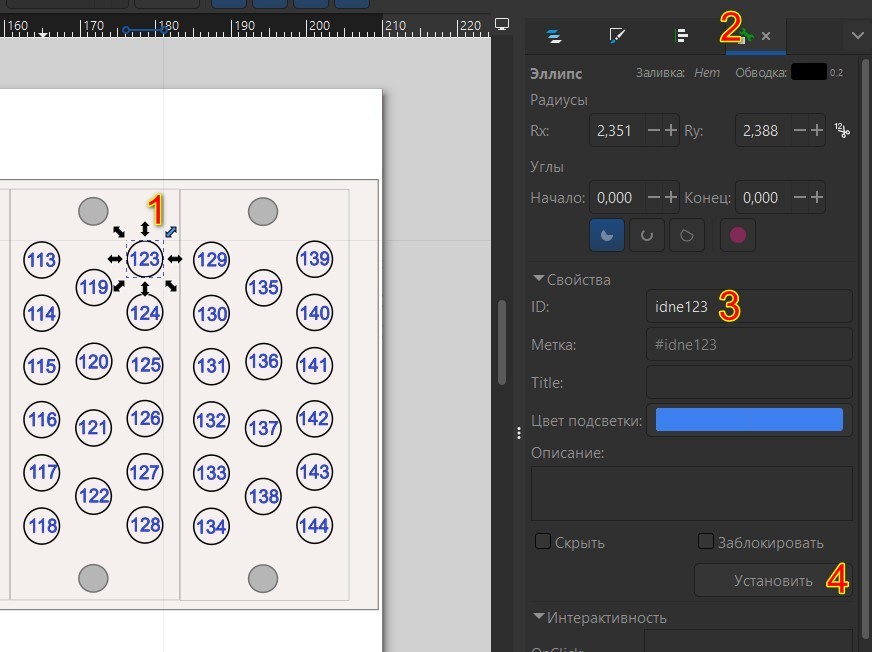This screenshot has width=872, height=652.
Task: Close the Object Properties panel tab
Action: coord(766,36)
